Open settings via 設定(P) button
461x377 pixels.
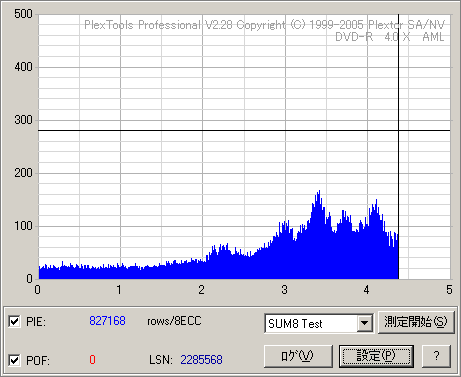click(x=376, y=356)
